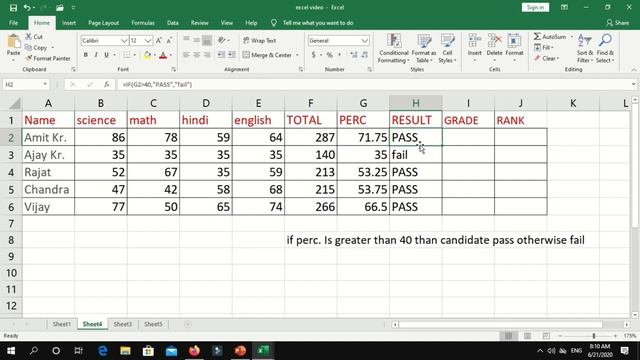Decrease font size with smaller A icon
Screen dimensions: 640x360
tap(169, 40)
